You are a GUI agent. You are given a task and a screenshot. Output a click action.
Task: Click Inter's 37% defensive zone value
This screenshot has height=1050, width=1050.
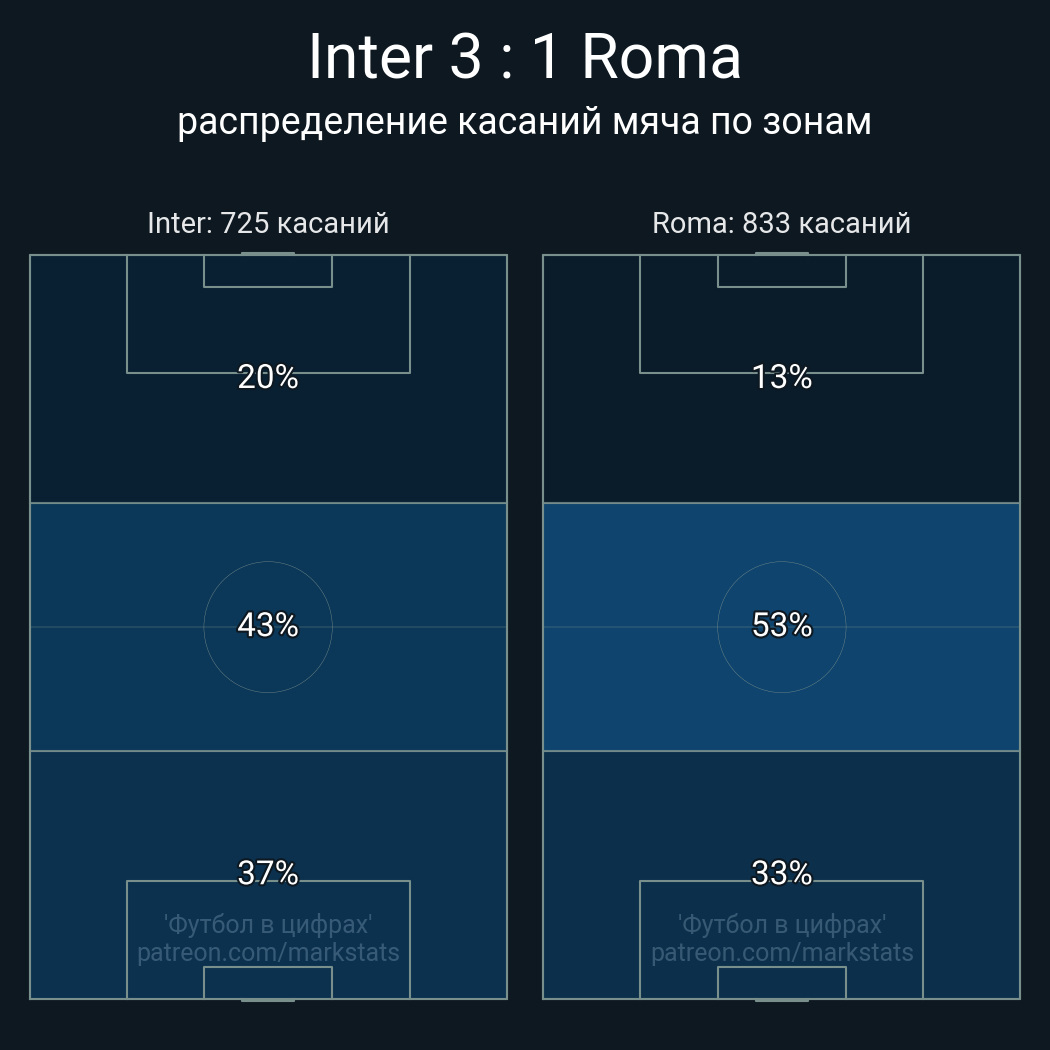(268, 873)
